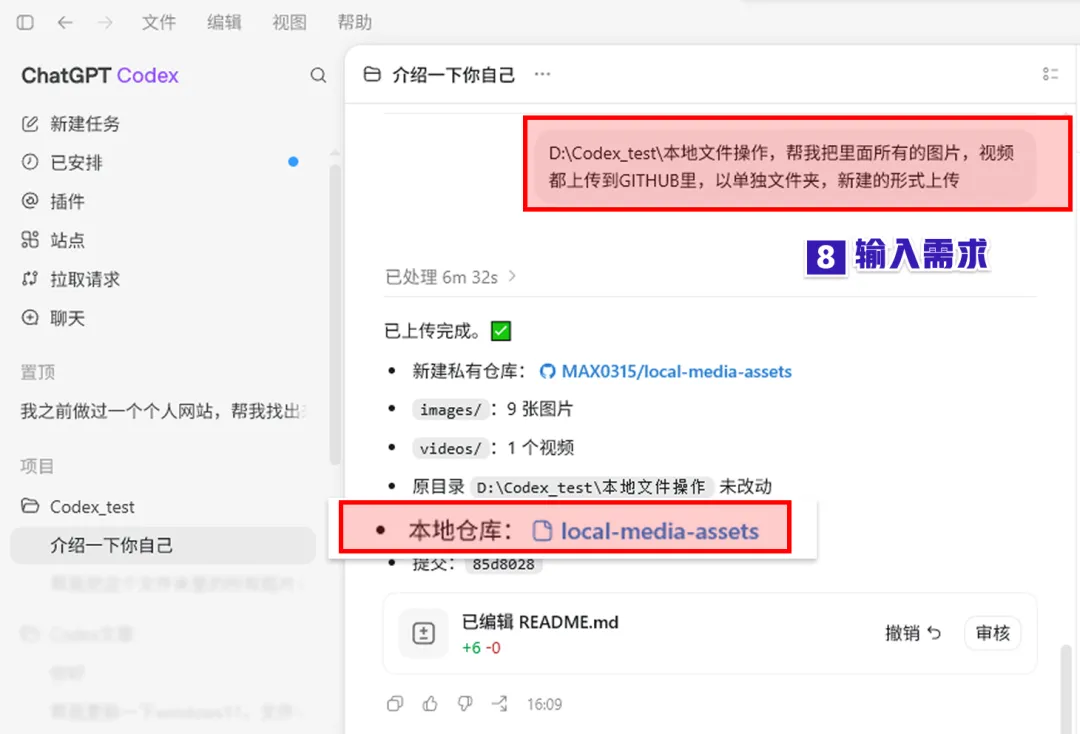Click the 新建任务 pencil icon
This screenshot has height=734, width=1080.
[x=30, y=123]
